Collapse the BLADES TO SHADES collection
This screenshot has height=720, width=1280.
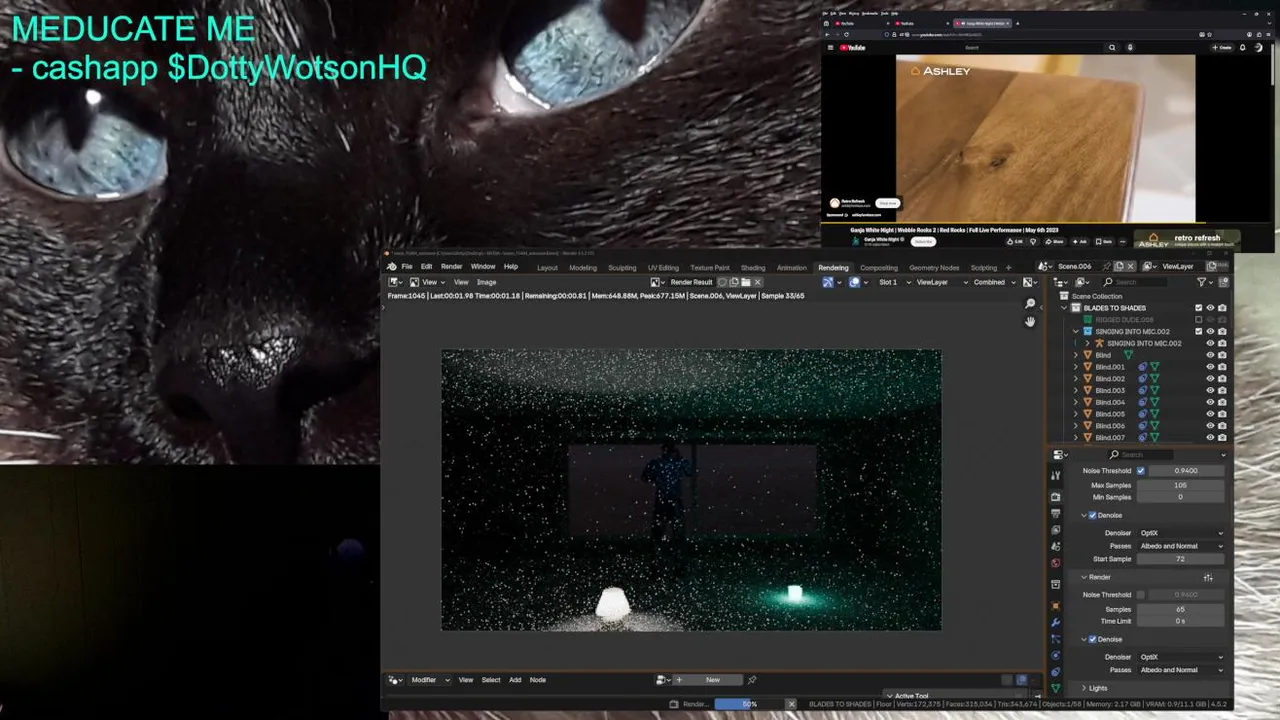pyautogui.click(x=1065, y=308)
